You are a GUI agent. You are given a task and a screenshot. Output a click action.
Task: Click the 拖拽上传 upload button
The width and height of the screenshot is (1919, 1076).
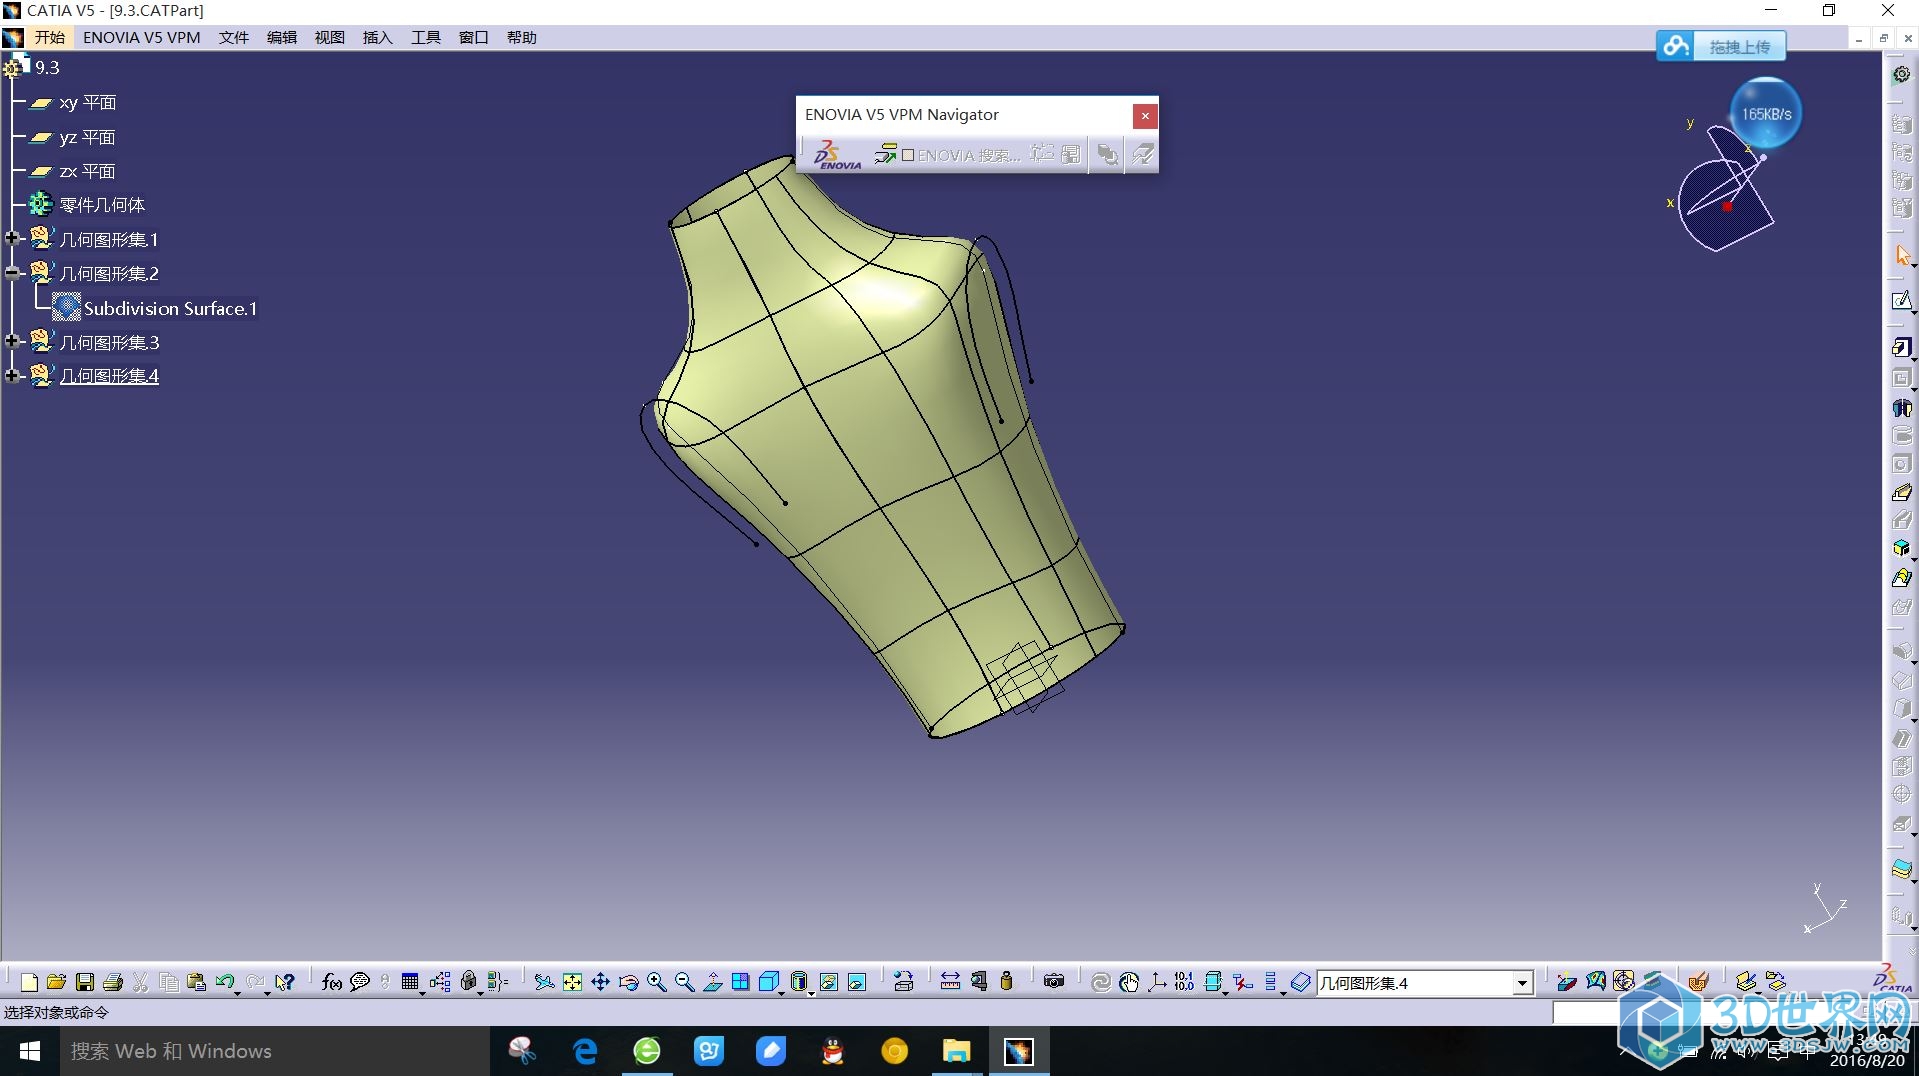[x=1721, y=46]
